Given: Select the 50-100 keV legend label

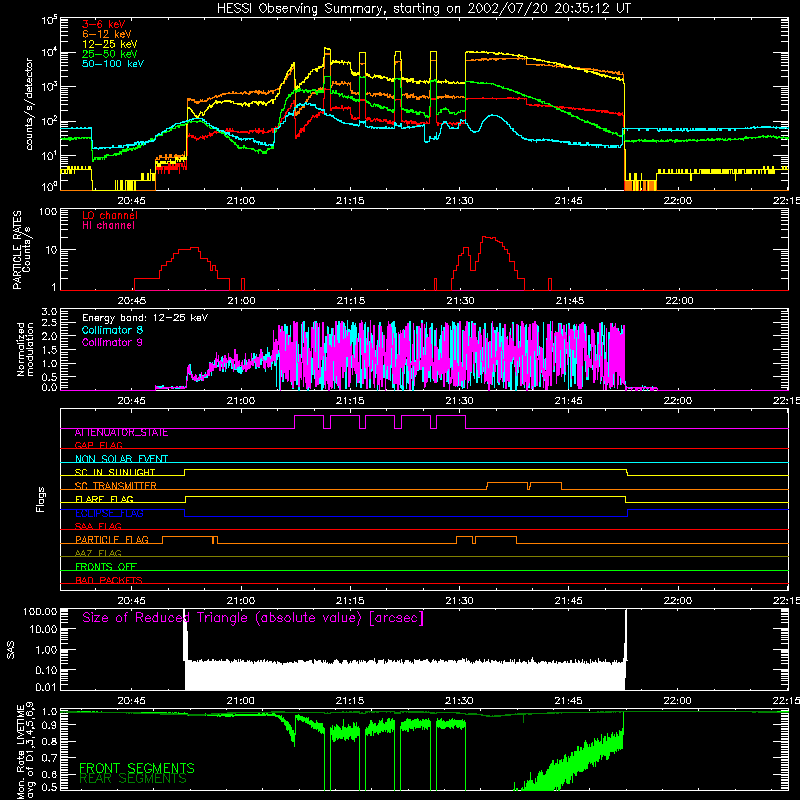Looking at the screenshot, I should tap(113, 64).
